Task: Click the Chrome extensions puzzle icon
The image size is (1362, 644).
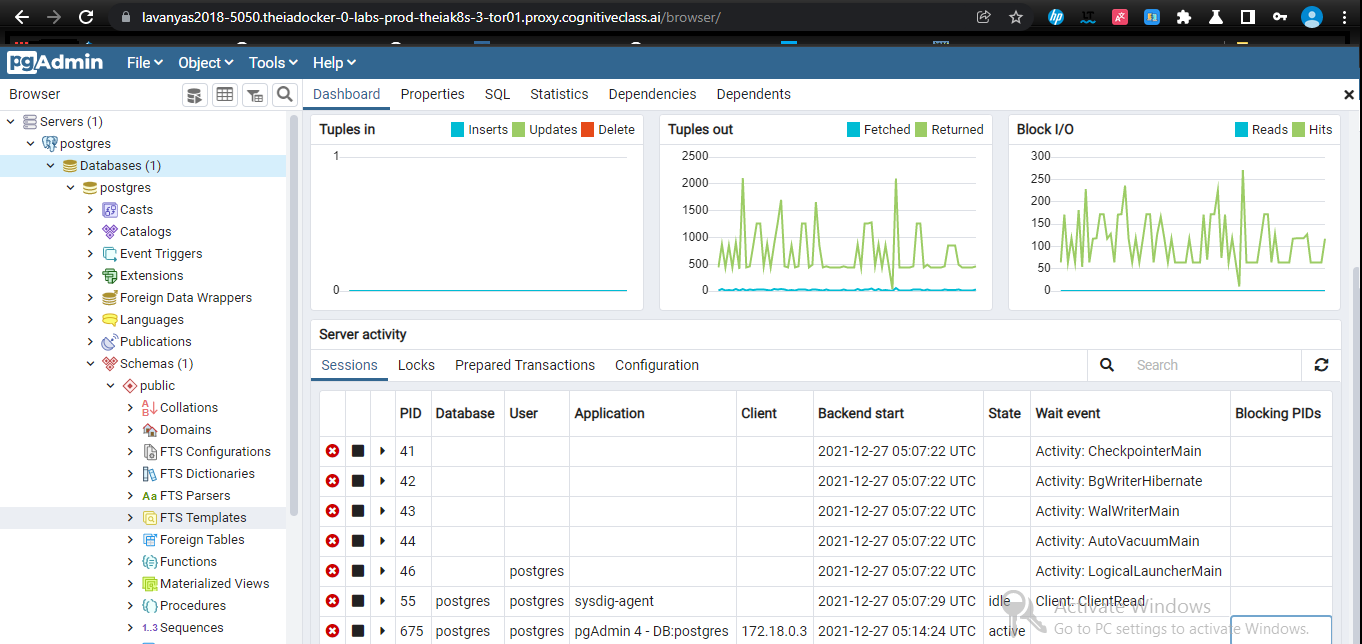Action: tap(1181, 17)
